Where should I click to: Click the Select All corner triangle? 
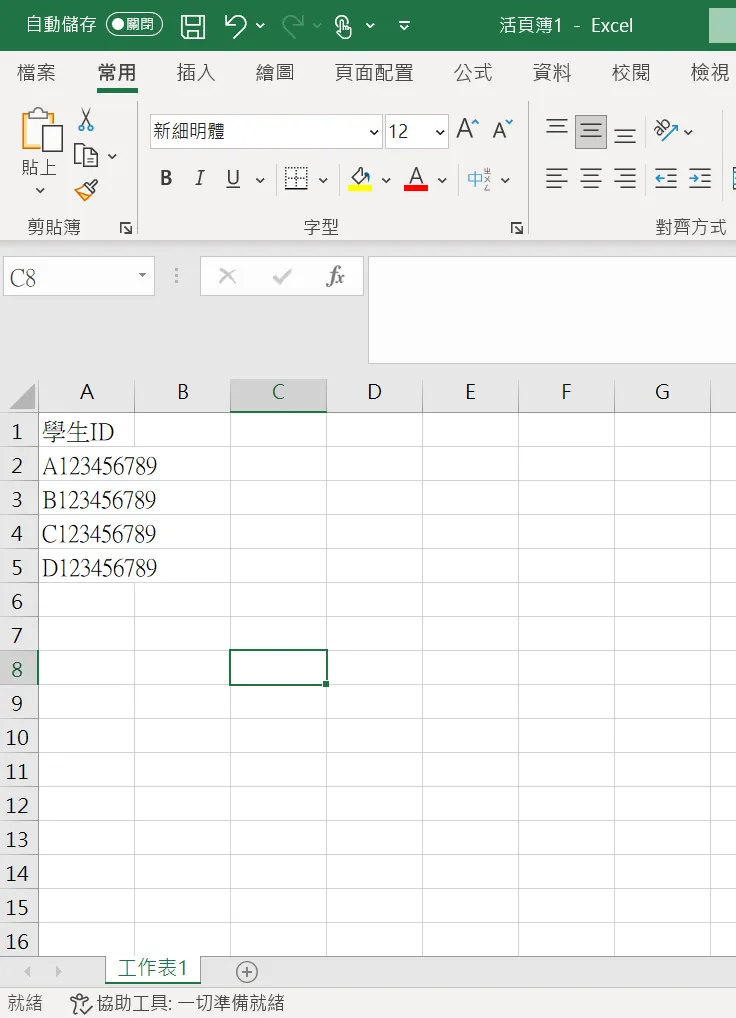coord(22,395)
